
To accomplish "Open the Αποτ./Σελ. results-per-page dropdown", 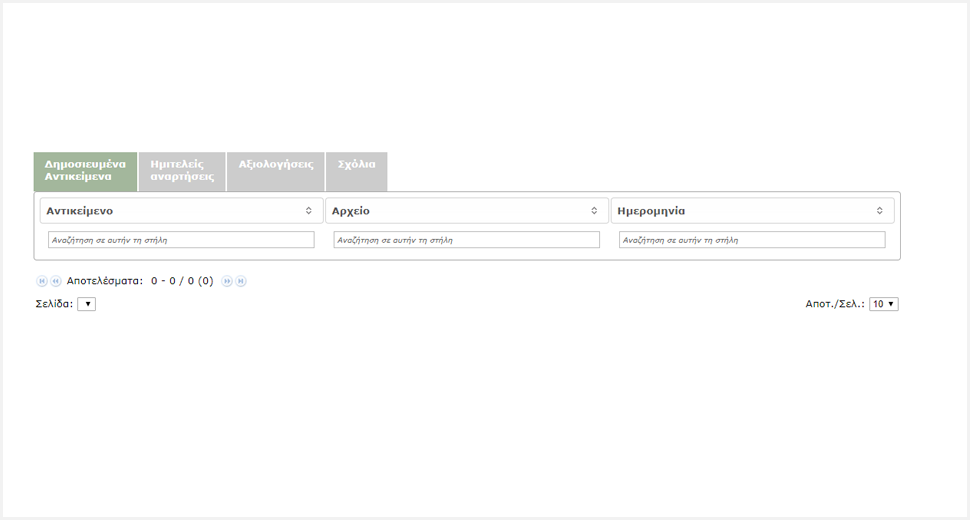I will point(883,304).
